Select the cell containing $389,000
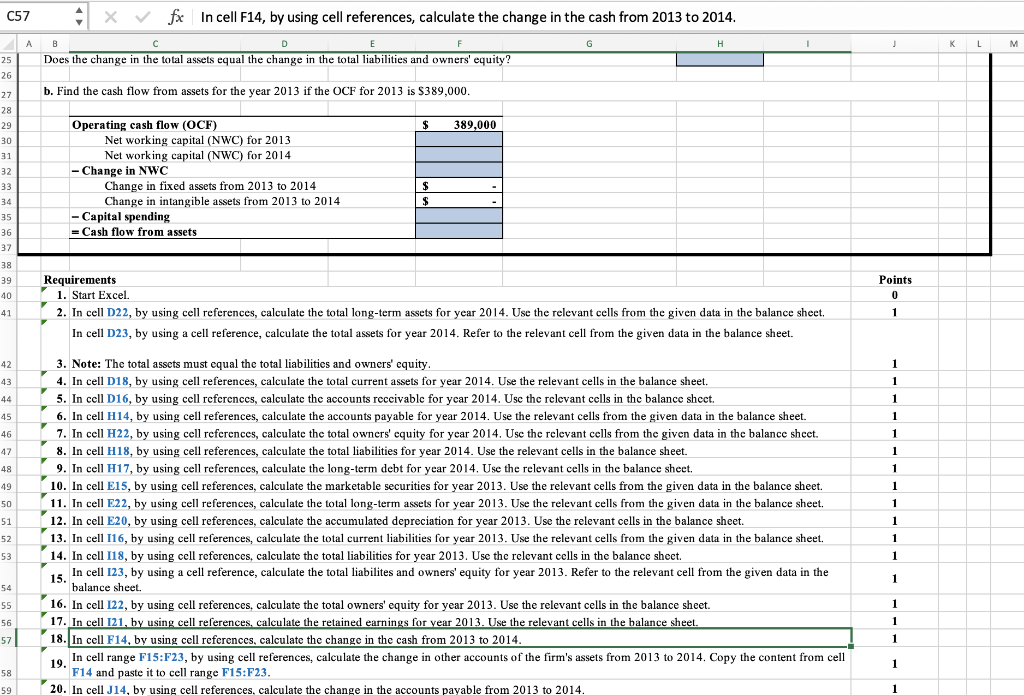The height and width of the screenshot is (696, 1024). click(459, 125)
